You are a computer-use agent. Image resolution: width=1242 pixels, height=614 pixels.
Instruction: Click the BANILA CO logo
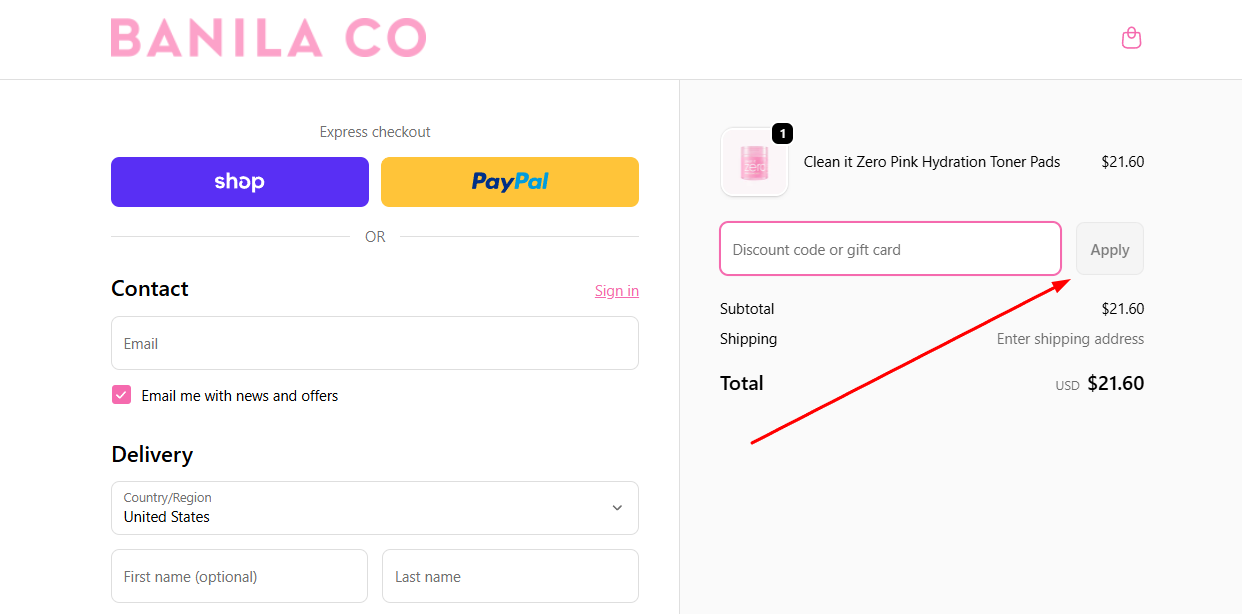tap(268, 37)
